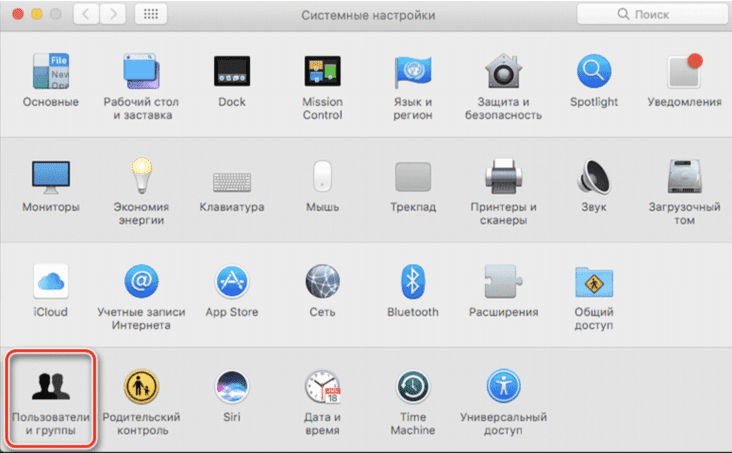732x453 pixels.
Task: Go back with the left arrow button
Action: click(86, 14)
